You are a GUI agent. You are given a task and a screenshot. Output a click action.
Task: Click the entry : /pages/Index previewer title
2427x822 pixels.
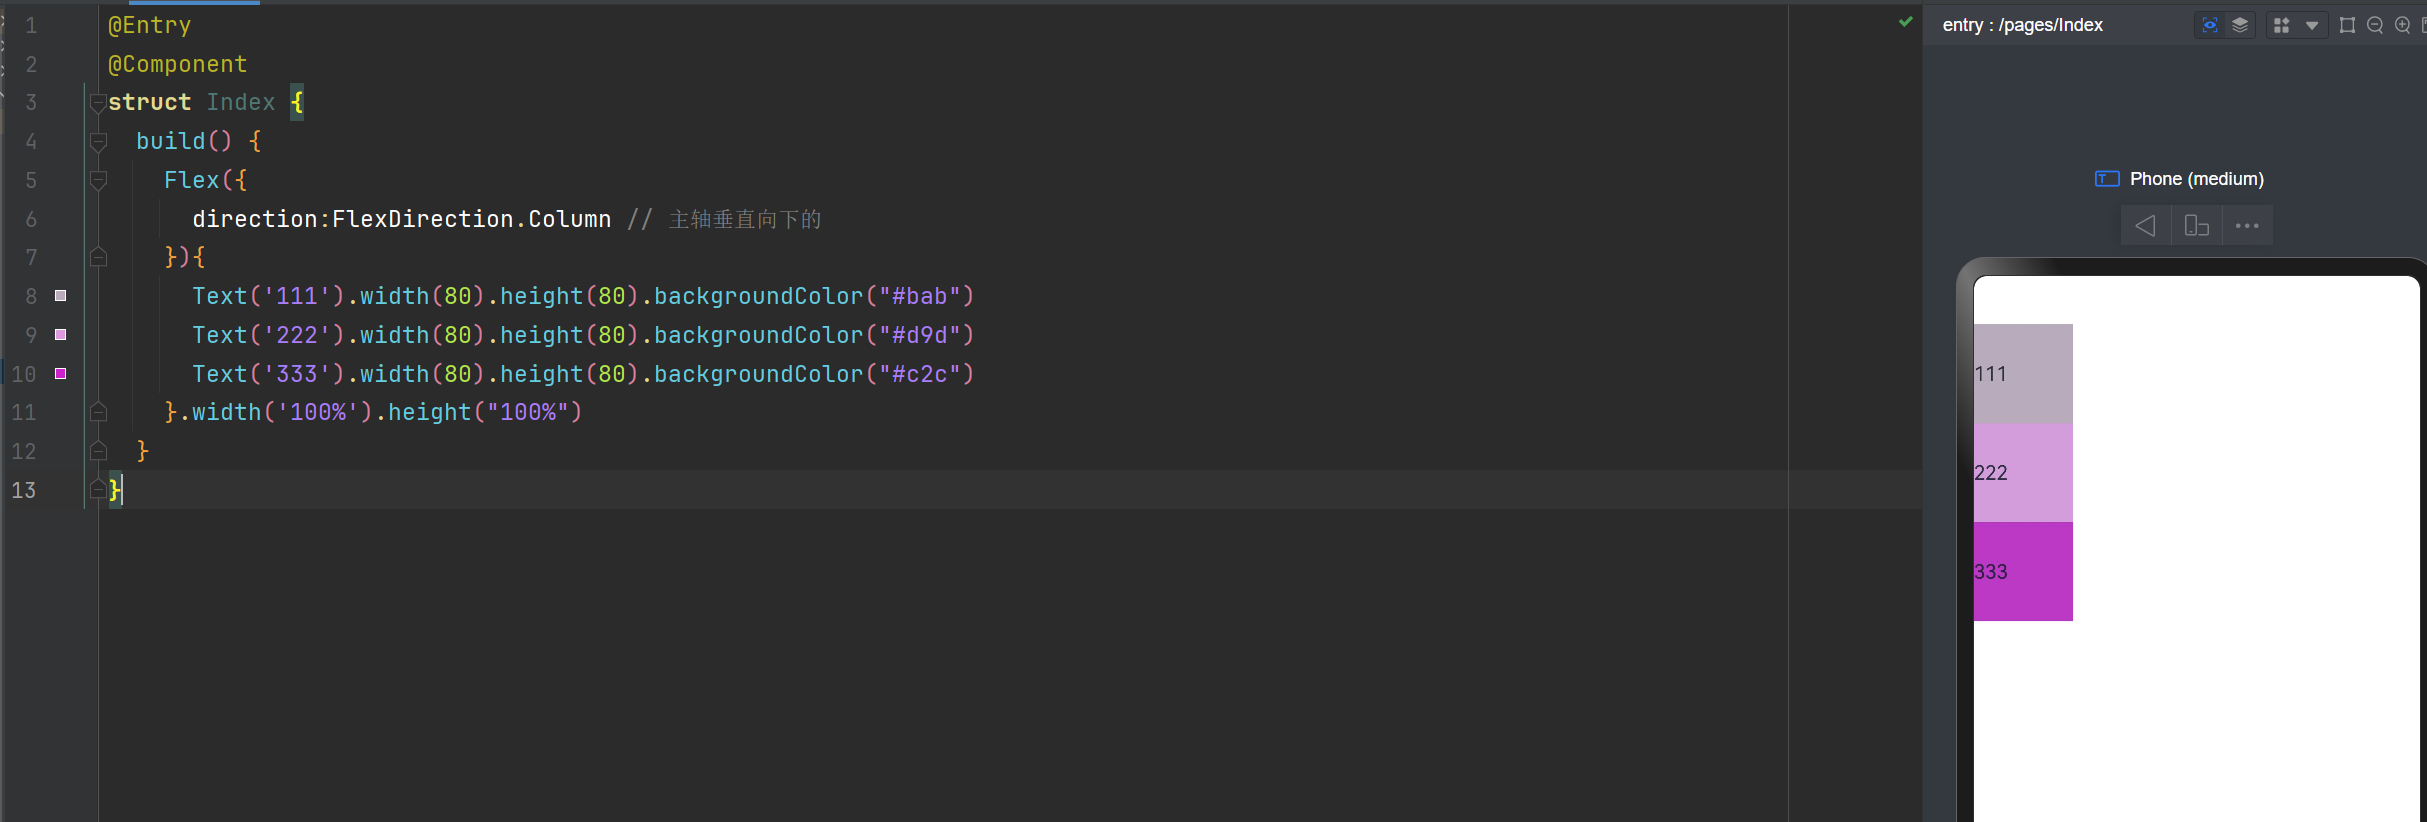pos(2022,25)
